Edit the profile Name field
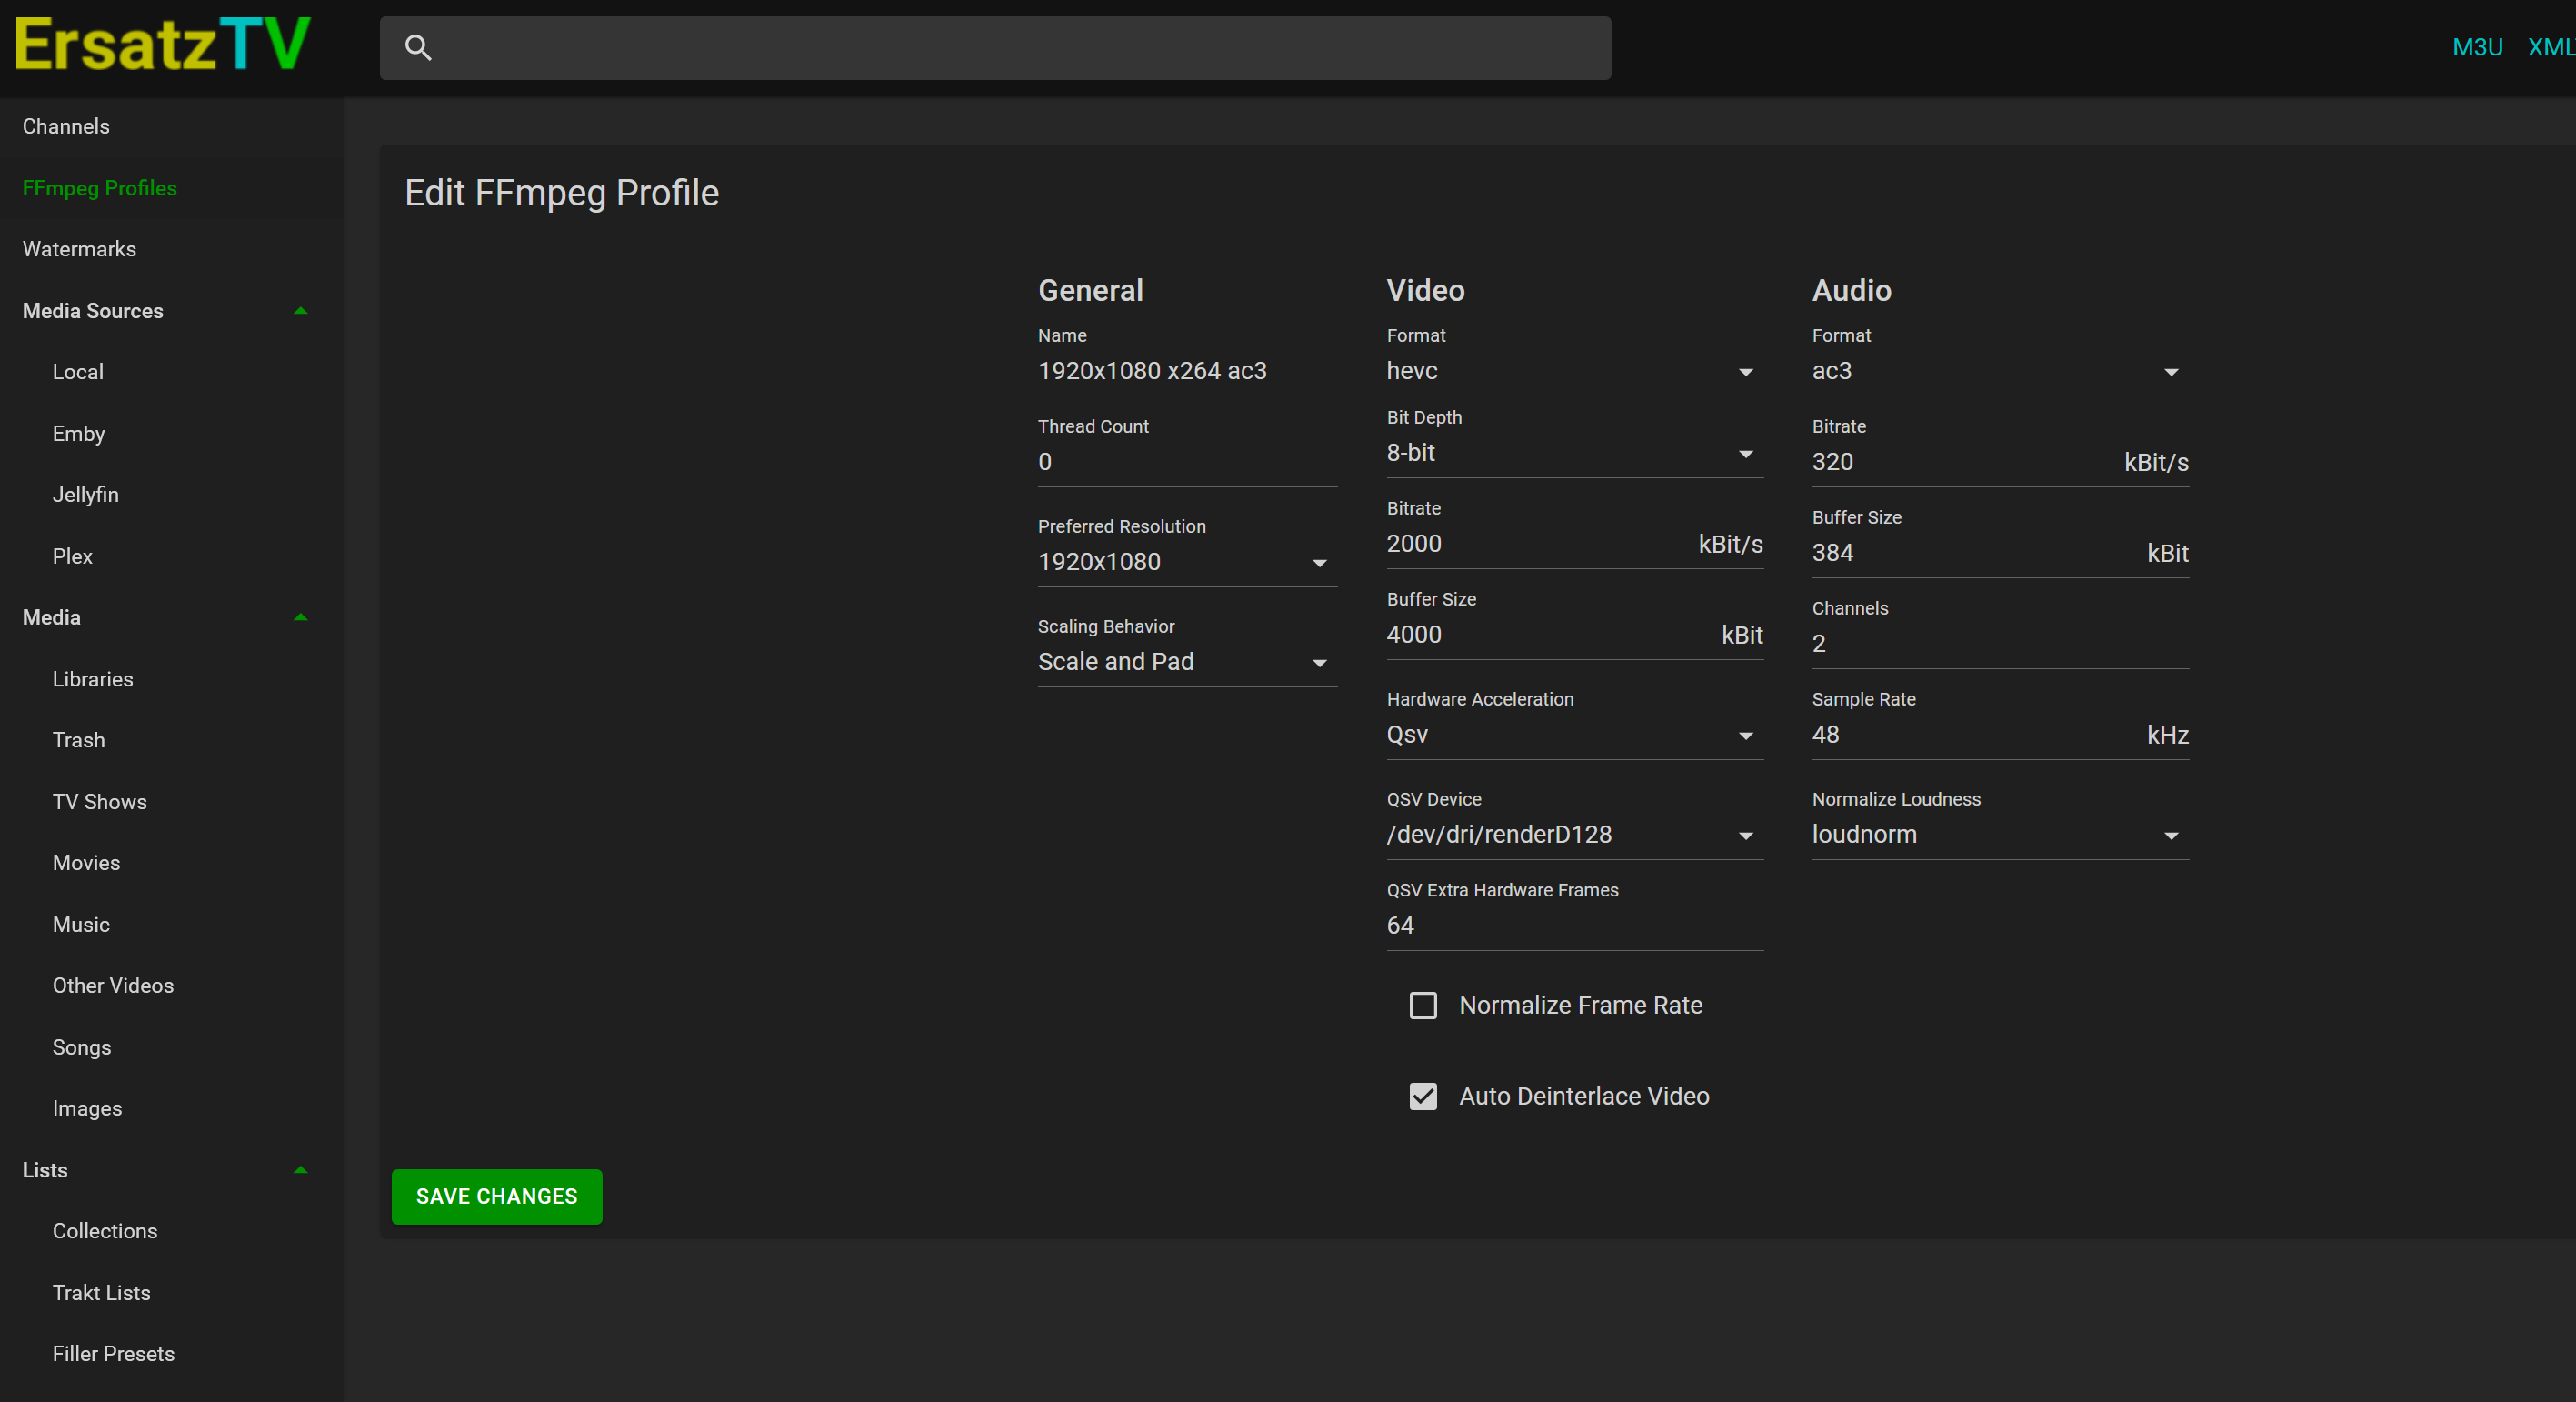Screen dimensions: 2576x1402 (x=1187, y=371)
